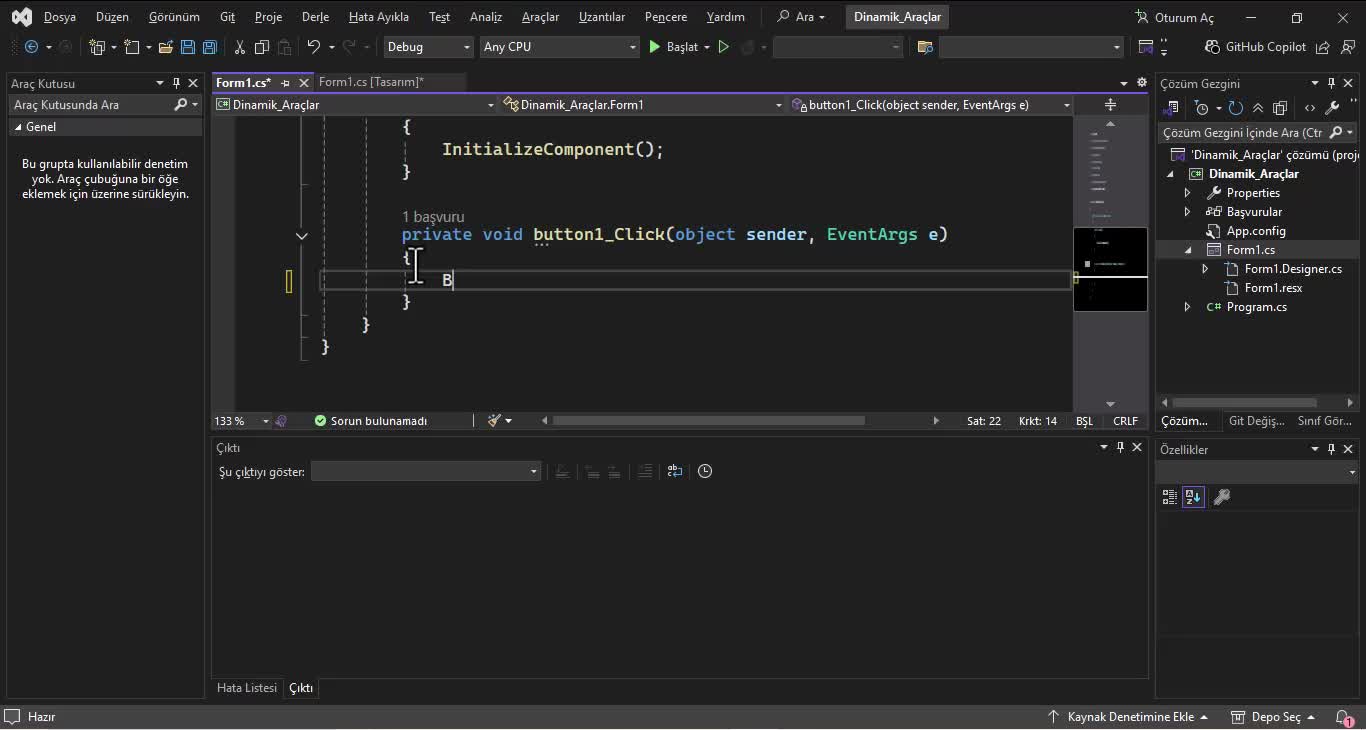Expand the Form1.Designer.cs node
Image resolution: width=1366 pixels, height=730 pixels.
(x=1205, y=269)
